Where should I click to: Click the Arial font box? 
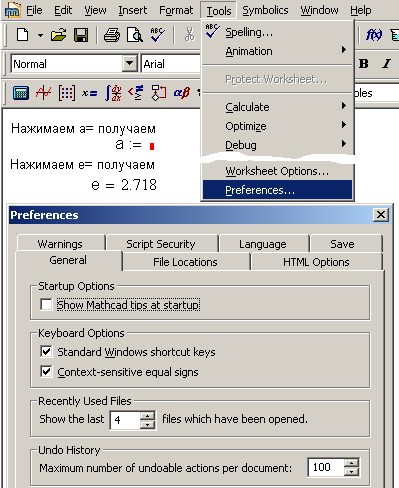point(171,63)
